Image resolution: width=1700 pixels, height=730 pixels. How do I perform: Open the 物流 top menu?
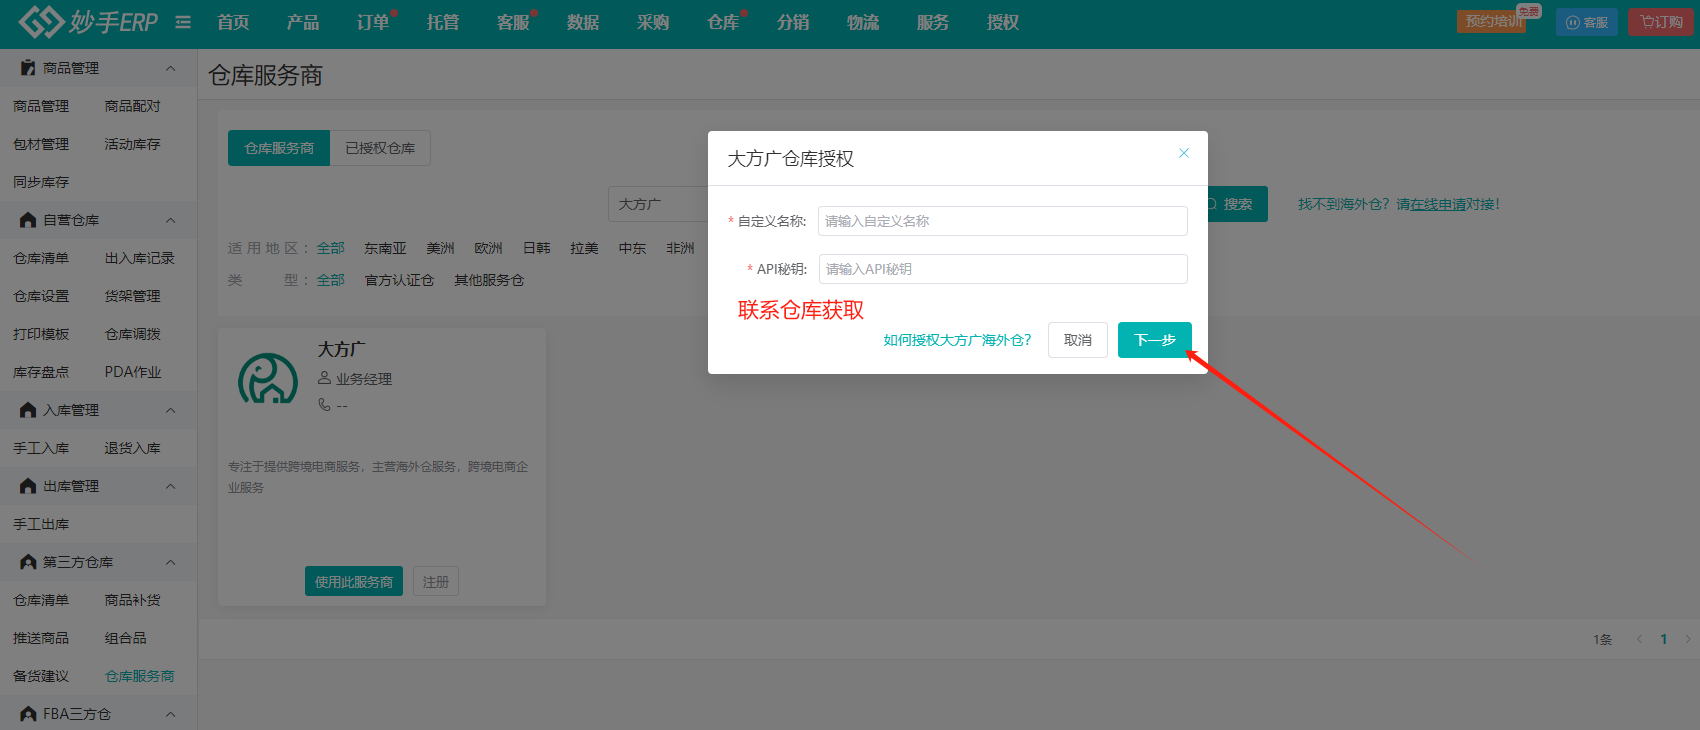863,22
